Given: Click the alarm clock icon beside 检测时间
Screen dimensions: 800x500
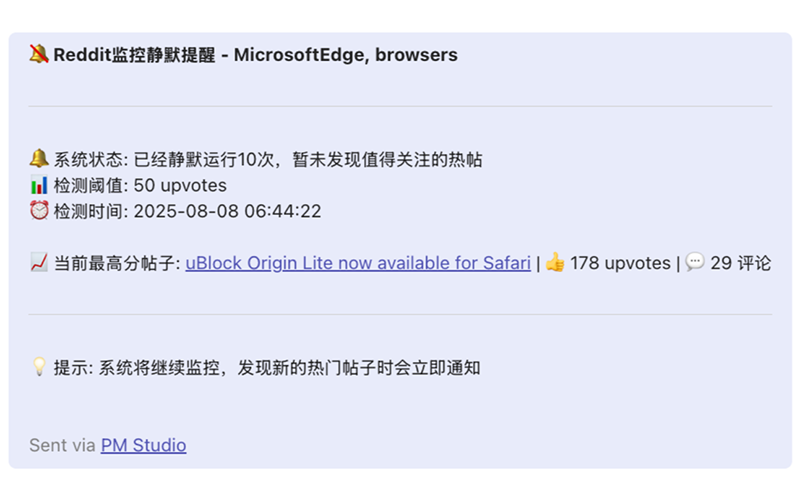Looking at the screenshot, I should click(39, 210).
